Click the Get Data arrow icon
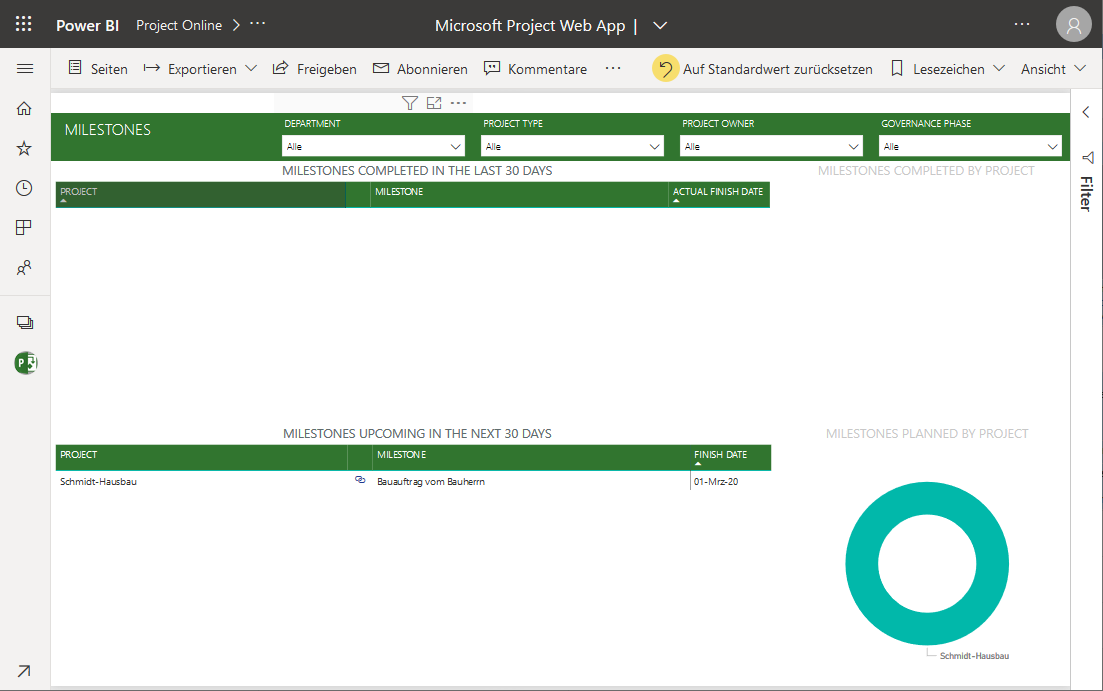This screenshot has width=1103, height=691. click(24, 671)
